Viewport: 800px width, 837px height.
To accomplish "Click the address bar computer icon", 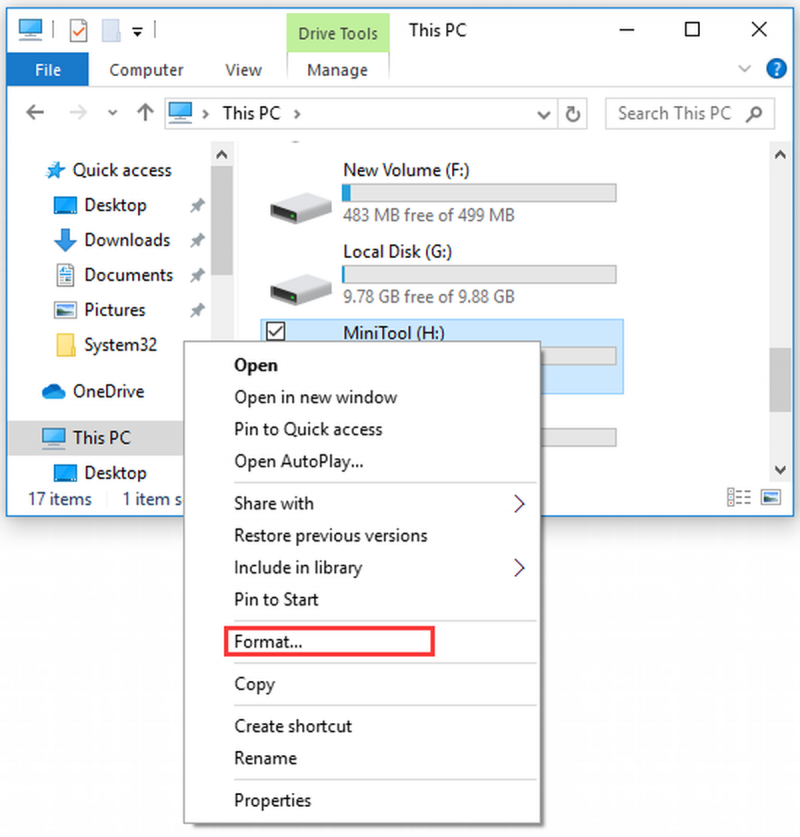I will point(180,113).
